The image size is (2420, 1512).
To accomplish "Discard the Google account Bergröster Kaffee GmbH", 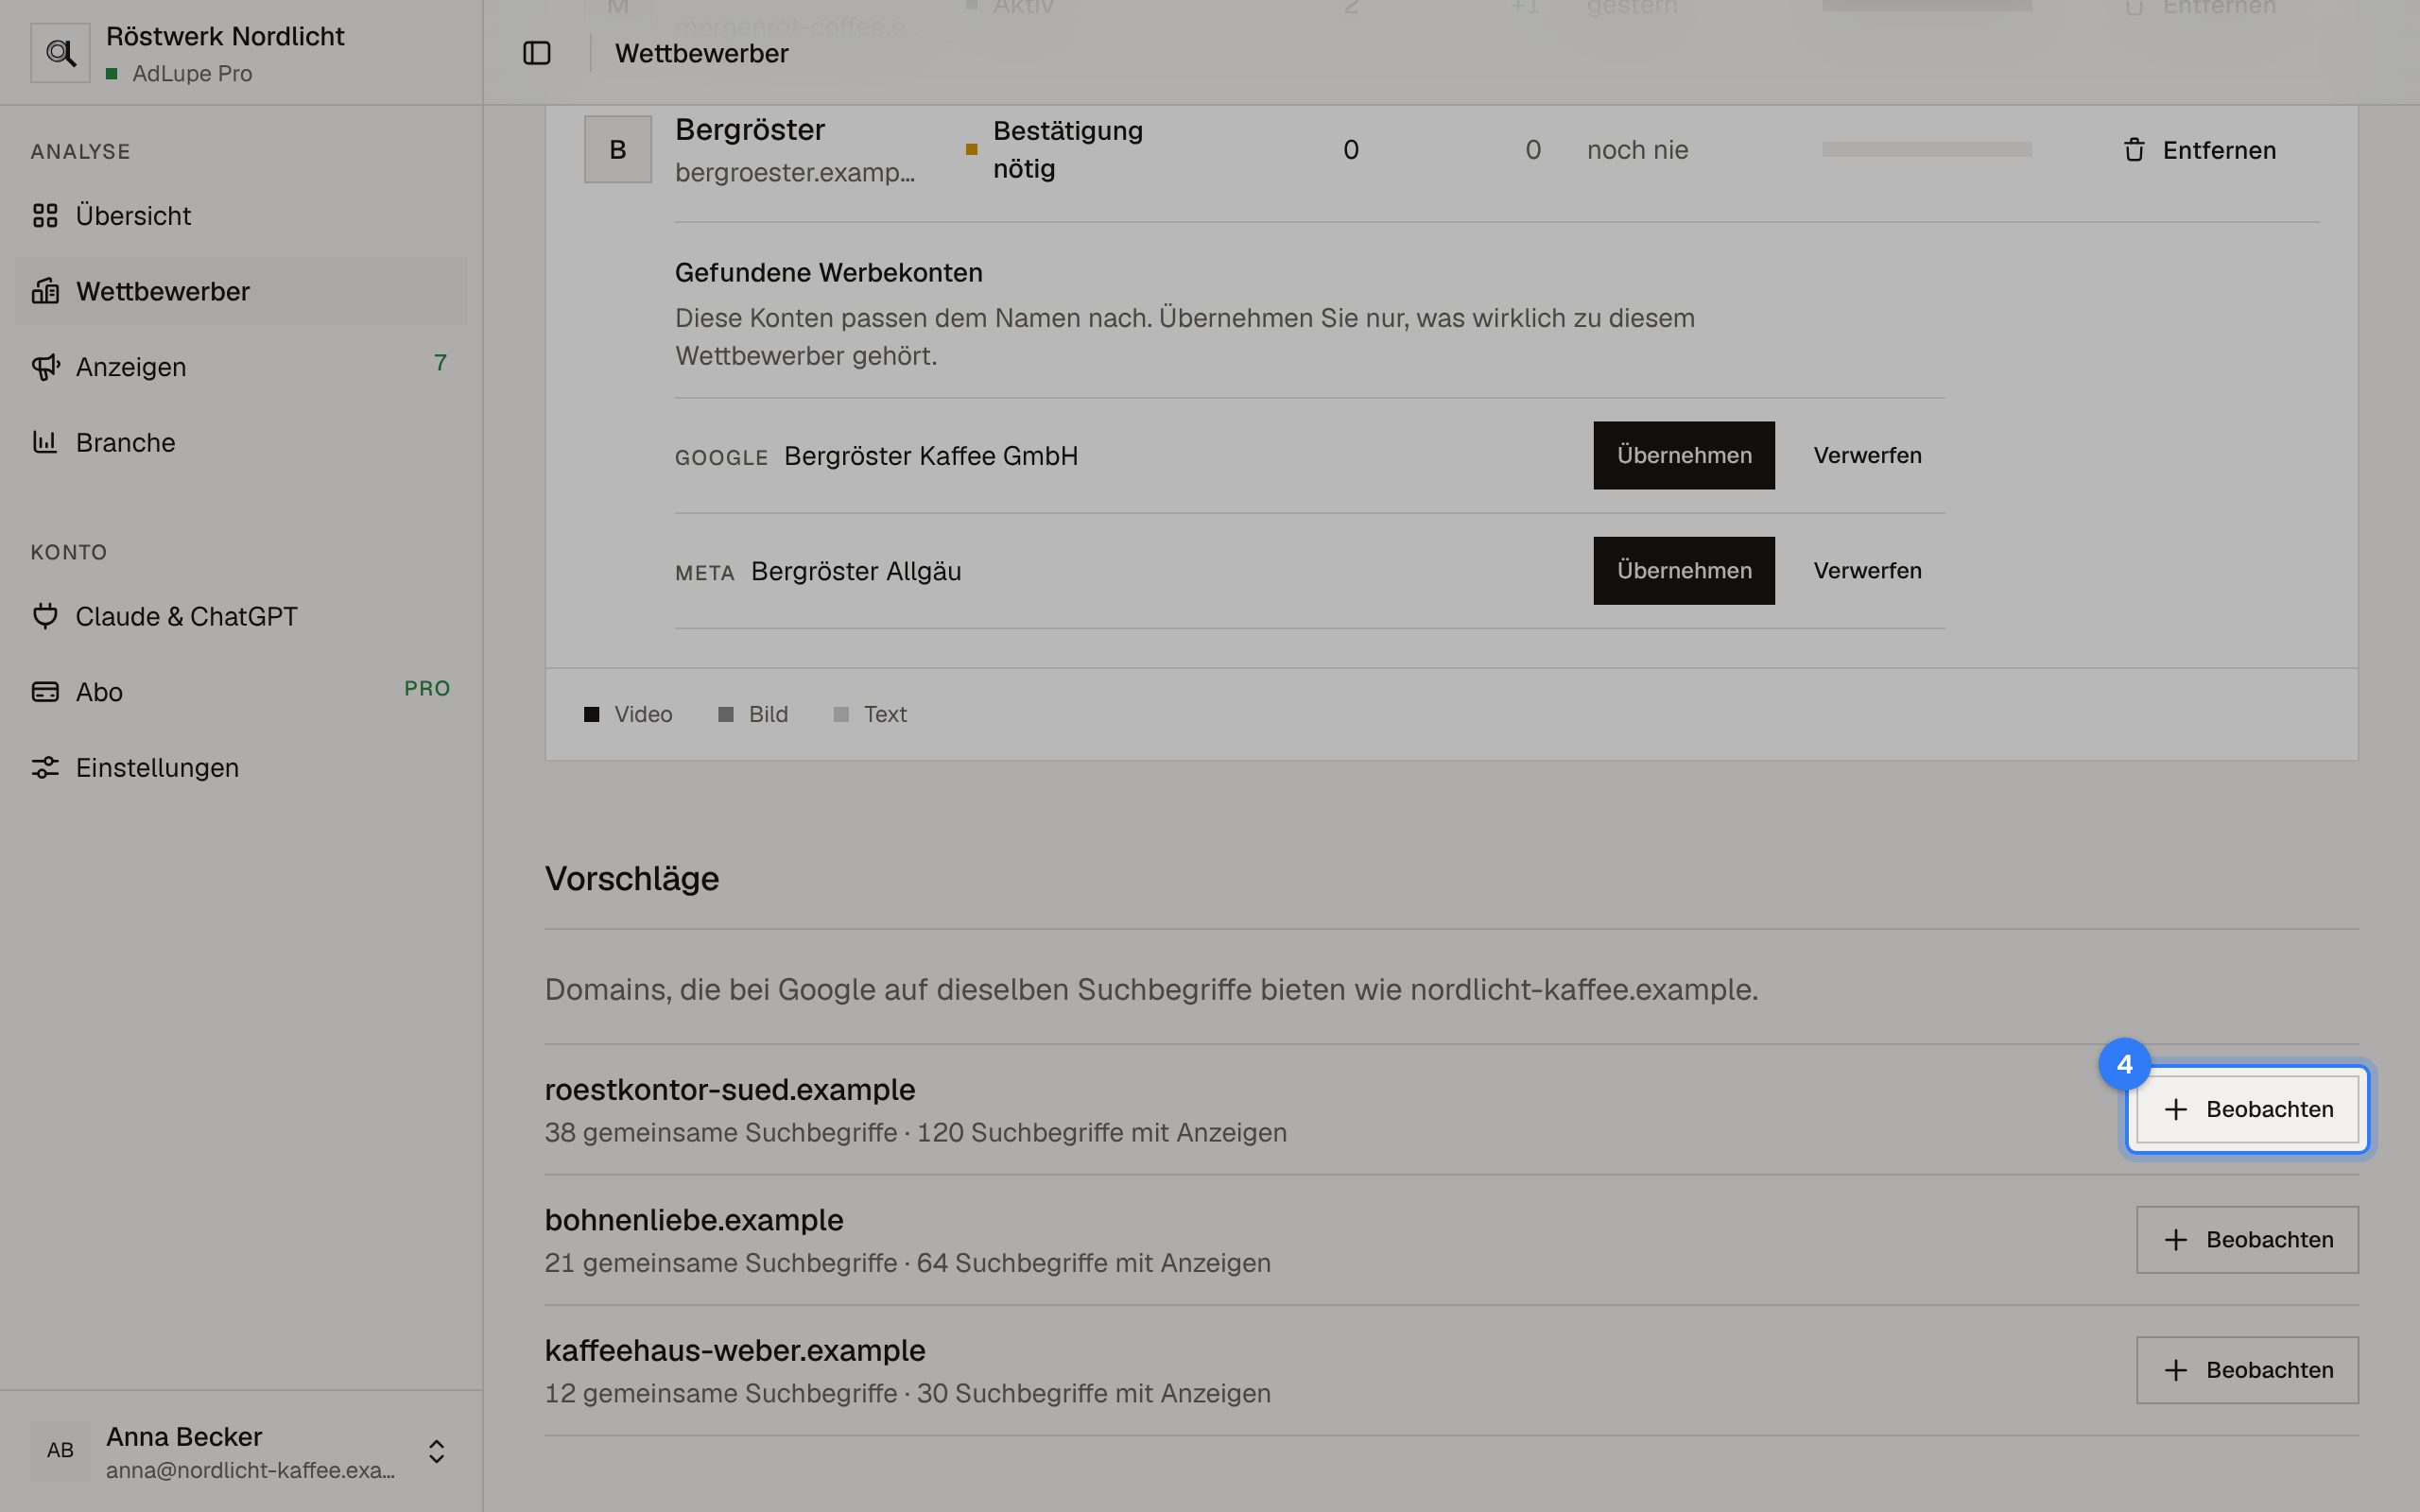I will click(1867, 455).
